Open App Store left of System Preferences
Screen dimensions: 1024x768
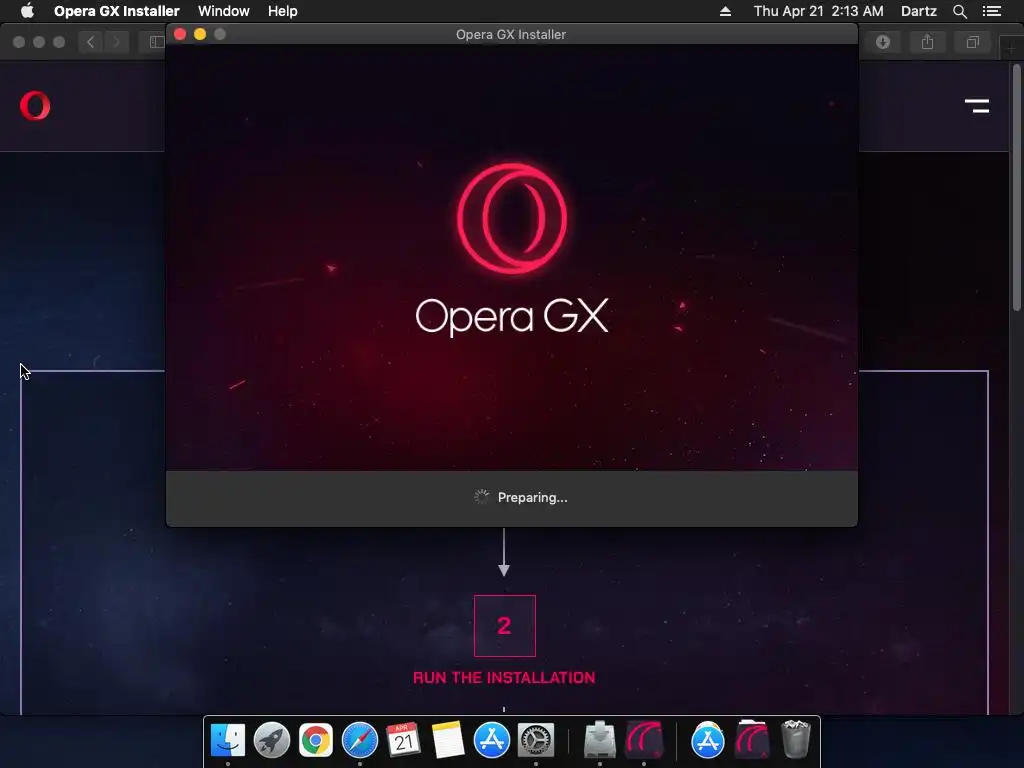coord(491,740)
